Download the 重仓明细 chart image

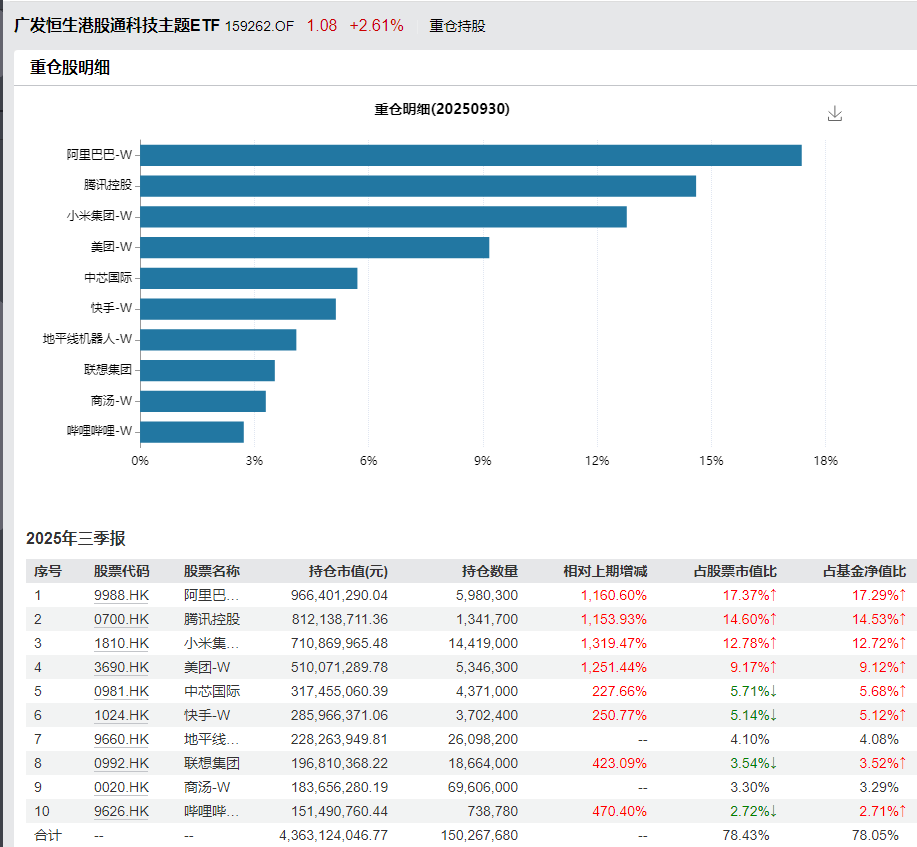coord(835,113)
